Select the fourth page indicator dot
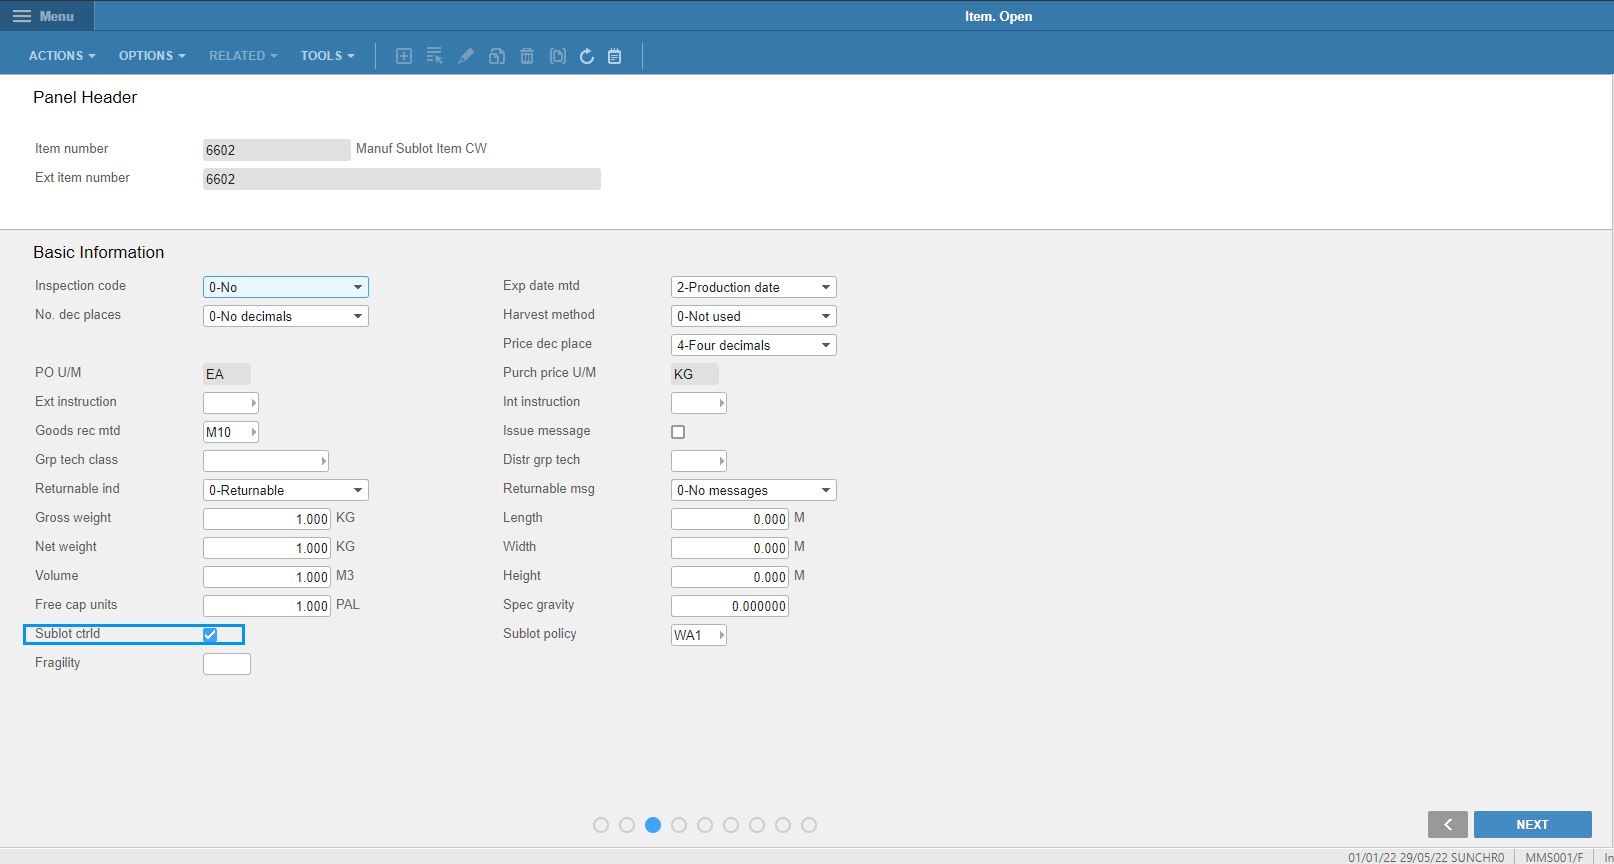1614x864 pixels. tap(679, 825)
